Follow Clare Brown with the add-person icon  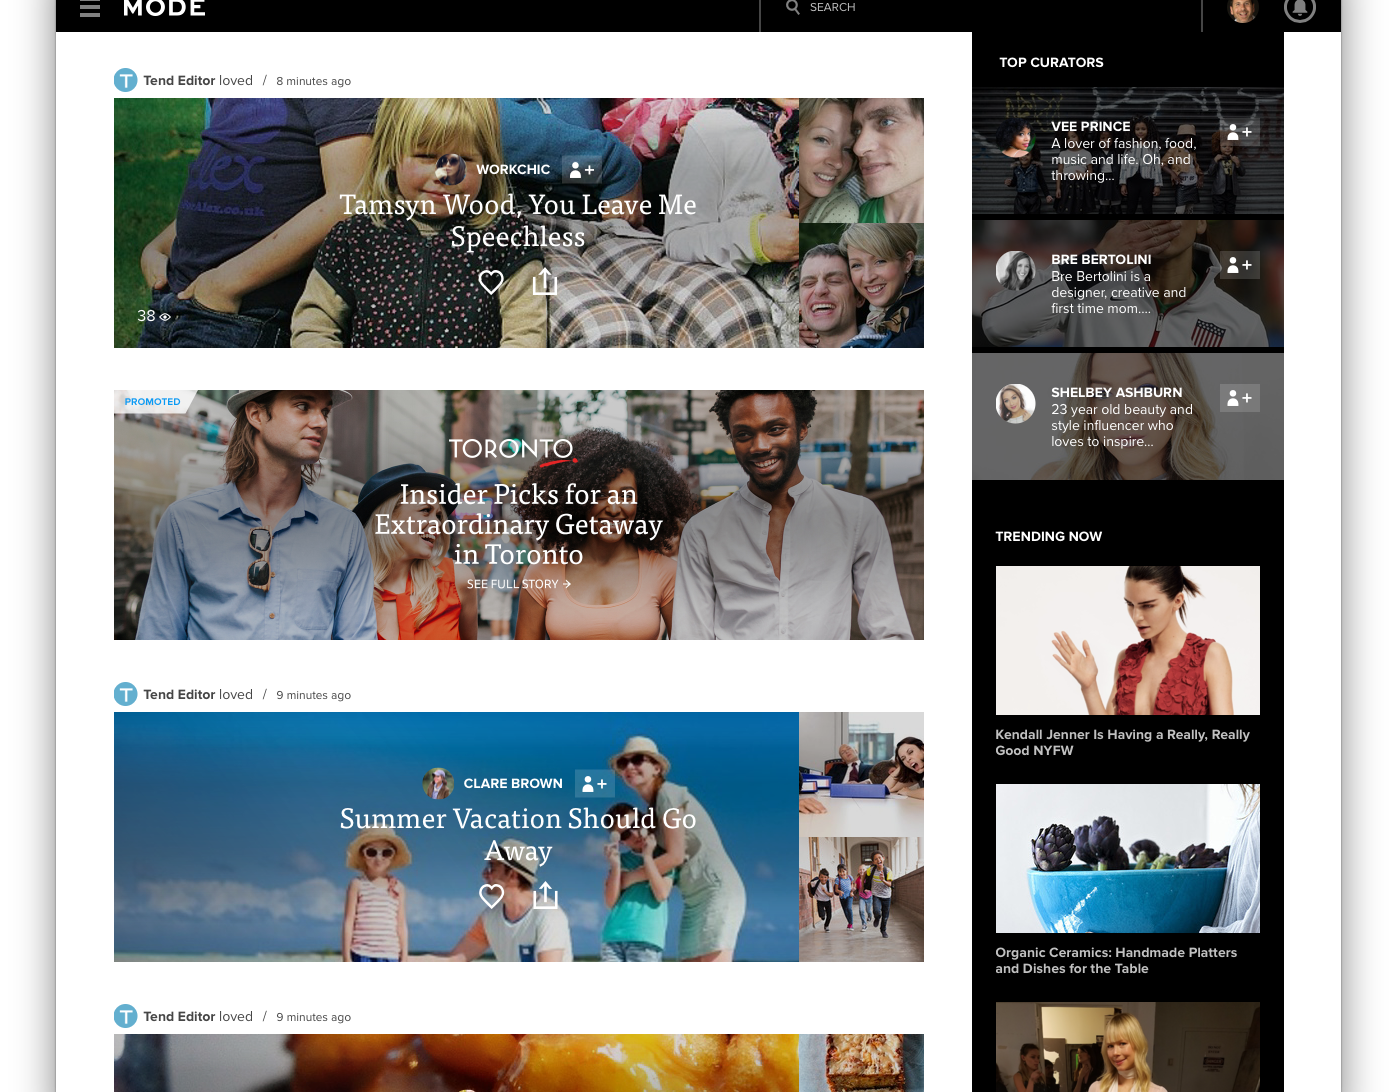pyautogui.click(x=594, y=784)
